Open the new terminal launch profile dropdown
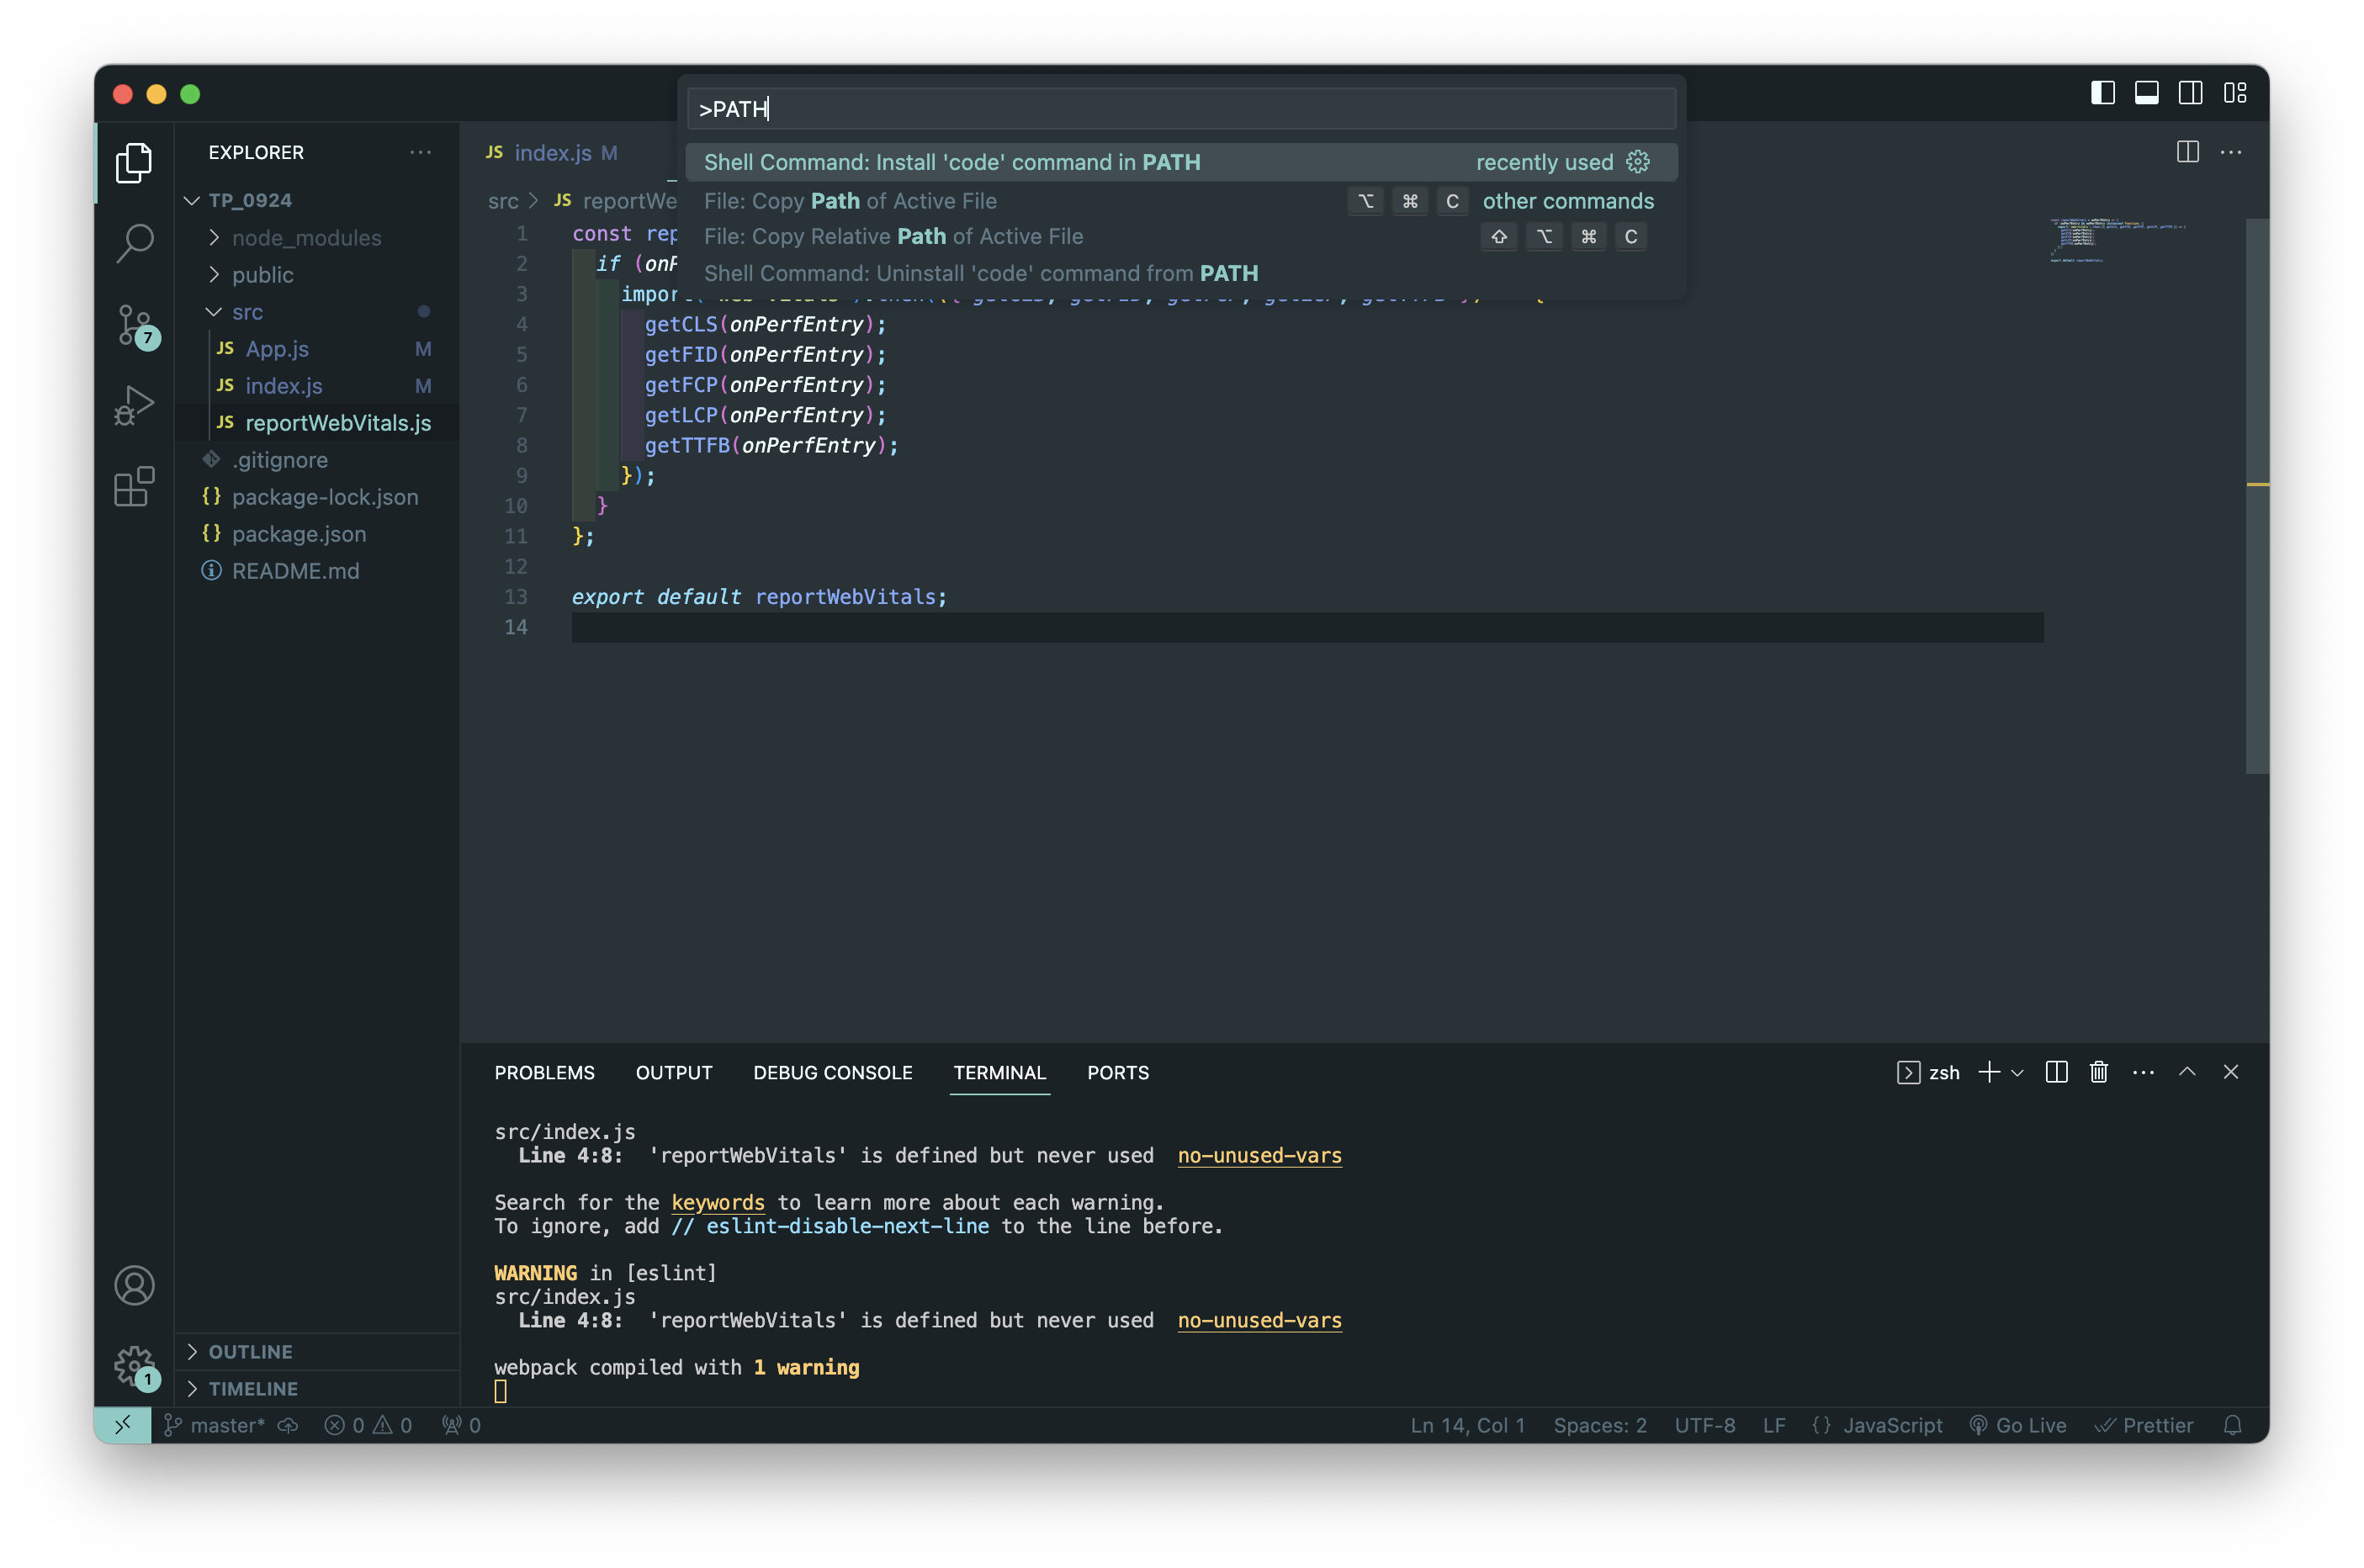This screenshot has height=1568, width=2364. point(2017,1073)
